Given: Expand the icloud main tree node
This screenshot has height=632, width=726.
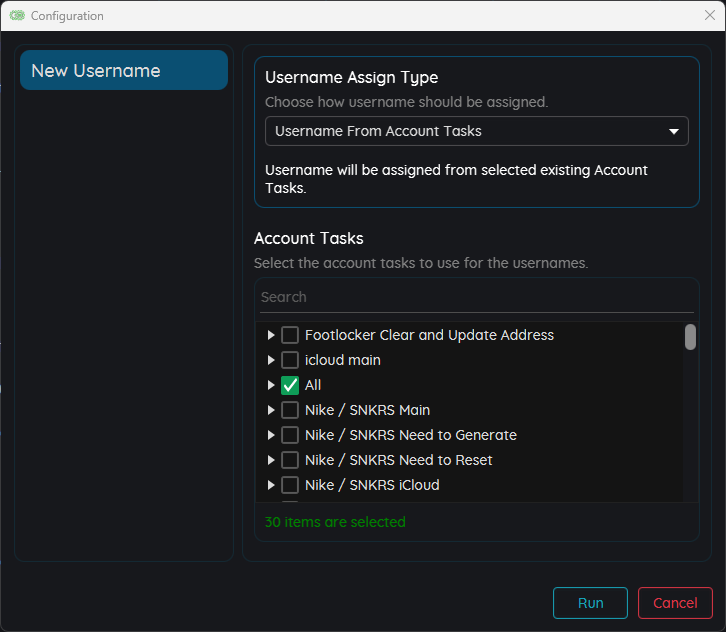Looking at the screenshot, I should (x=271, y=360).
